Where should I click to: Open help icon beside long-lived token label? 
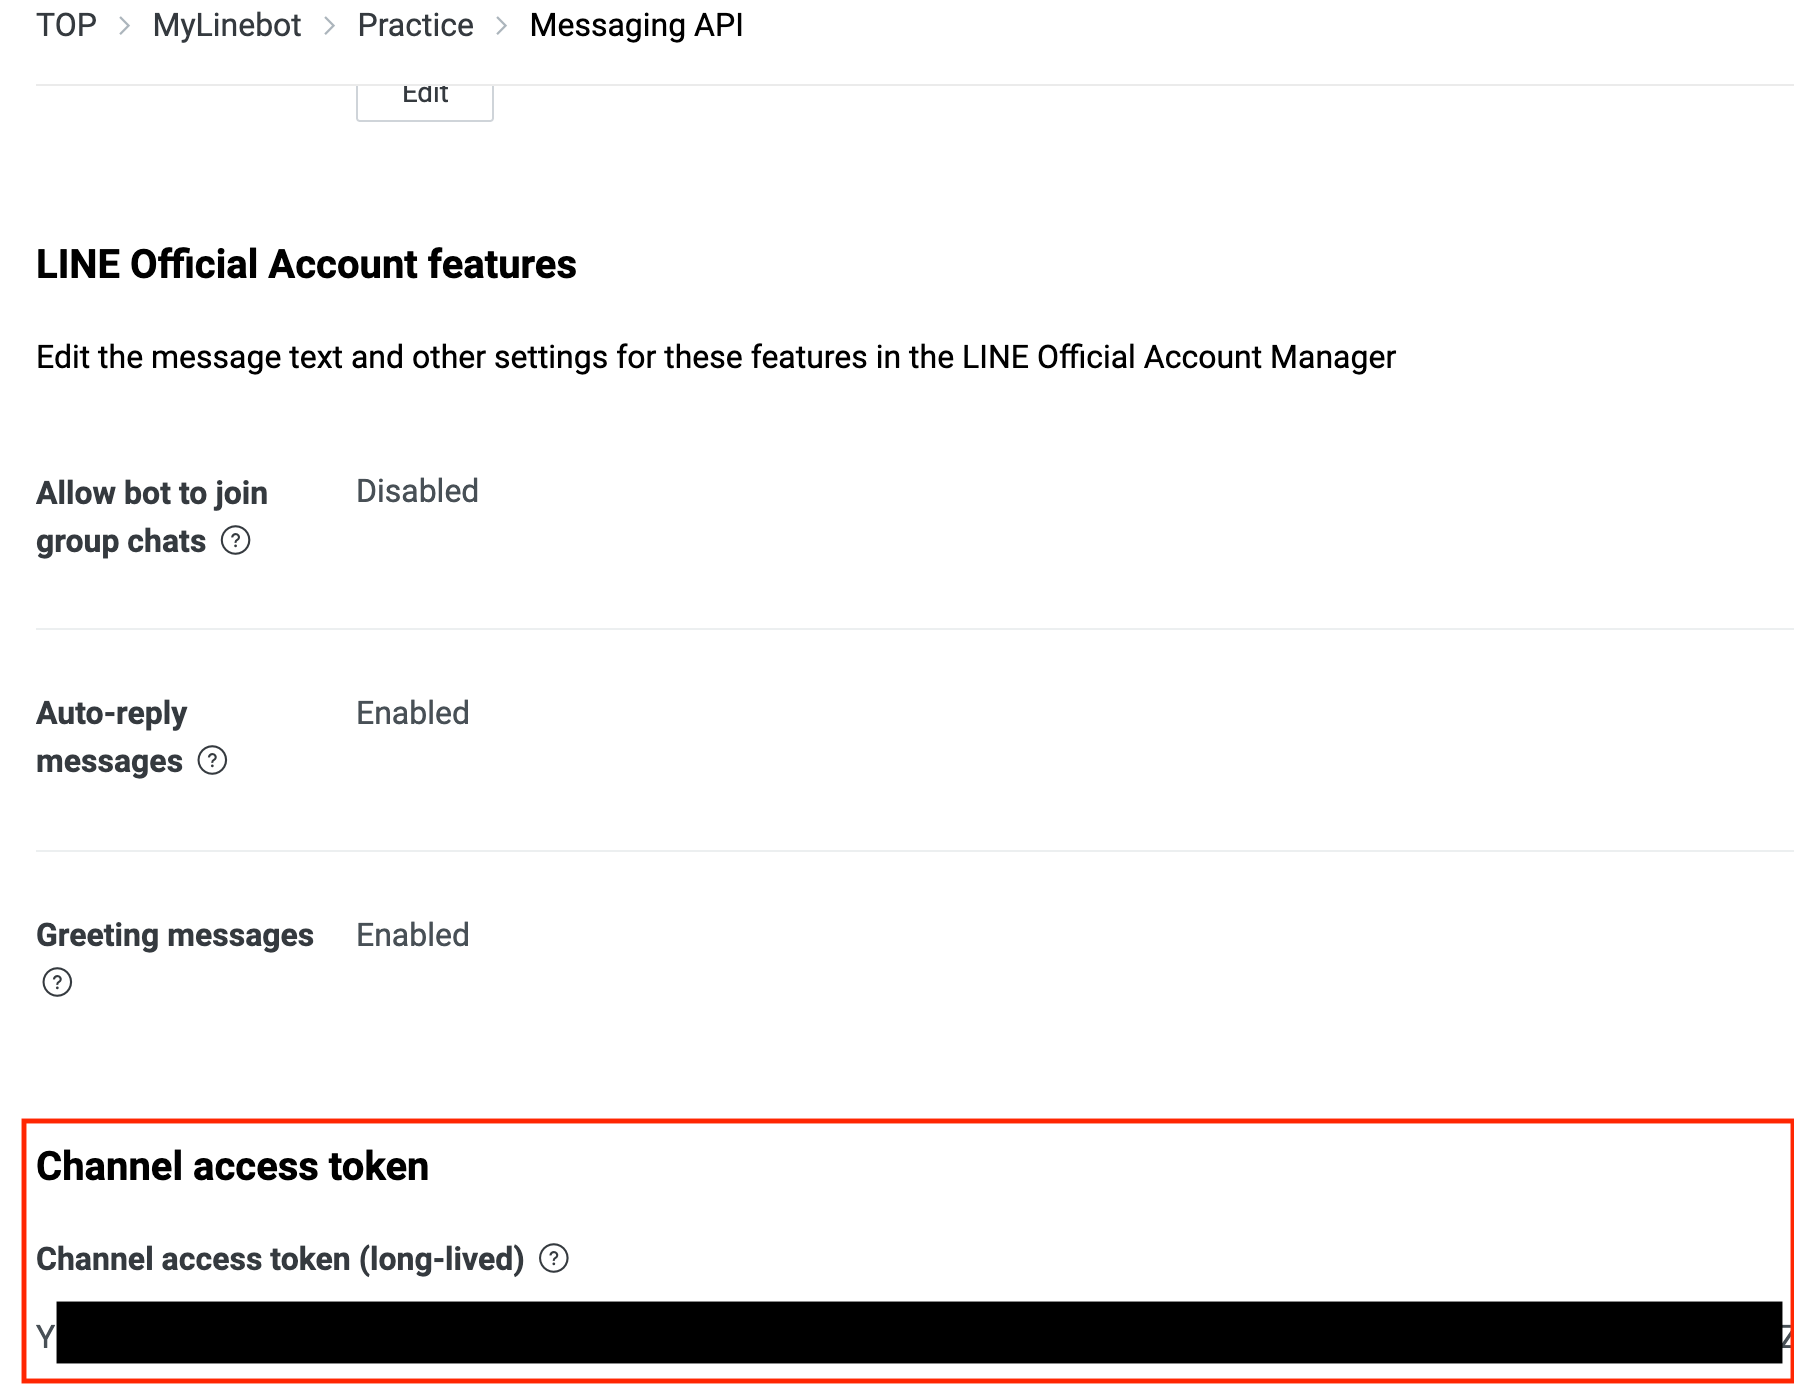[x=553, y=1258]
